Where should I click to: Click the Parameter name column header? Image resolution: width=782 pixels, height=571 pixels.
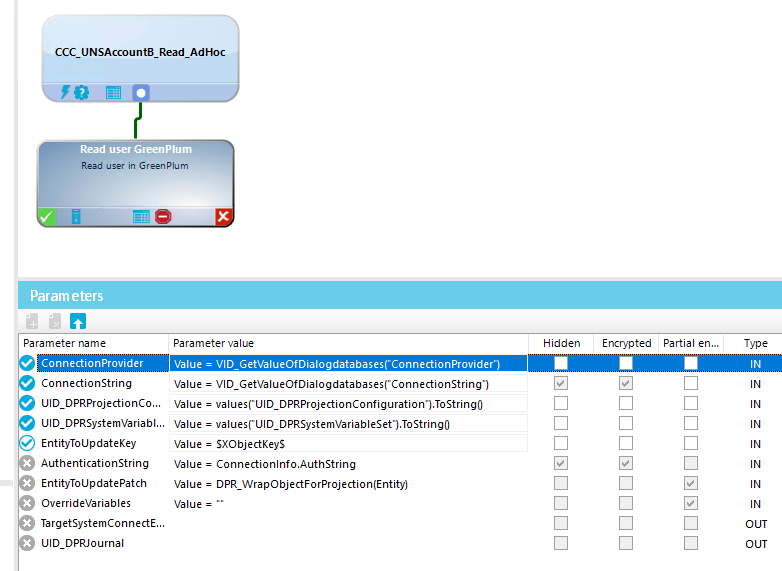click(94, 343)
